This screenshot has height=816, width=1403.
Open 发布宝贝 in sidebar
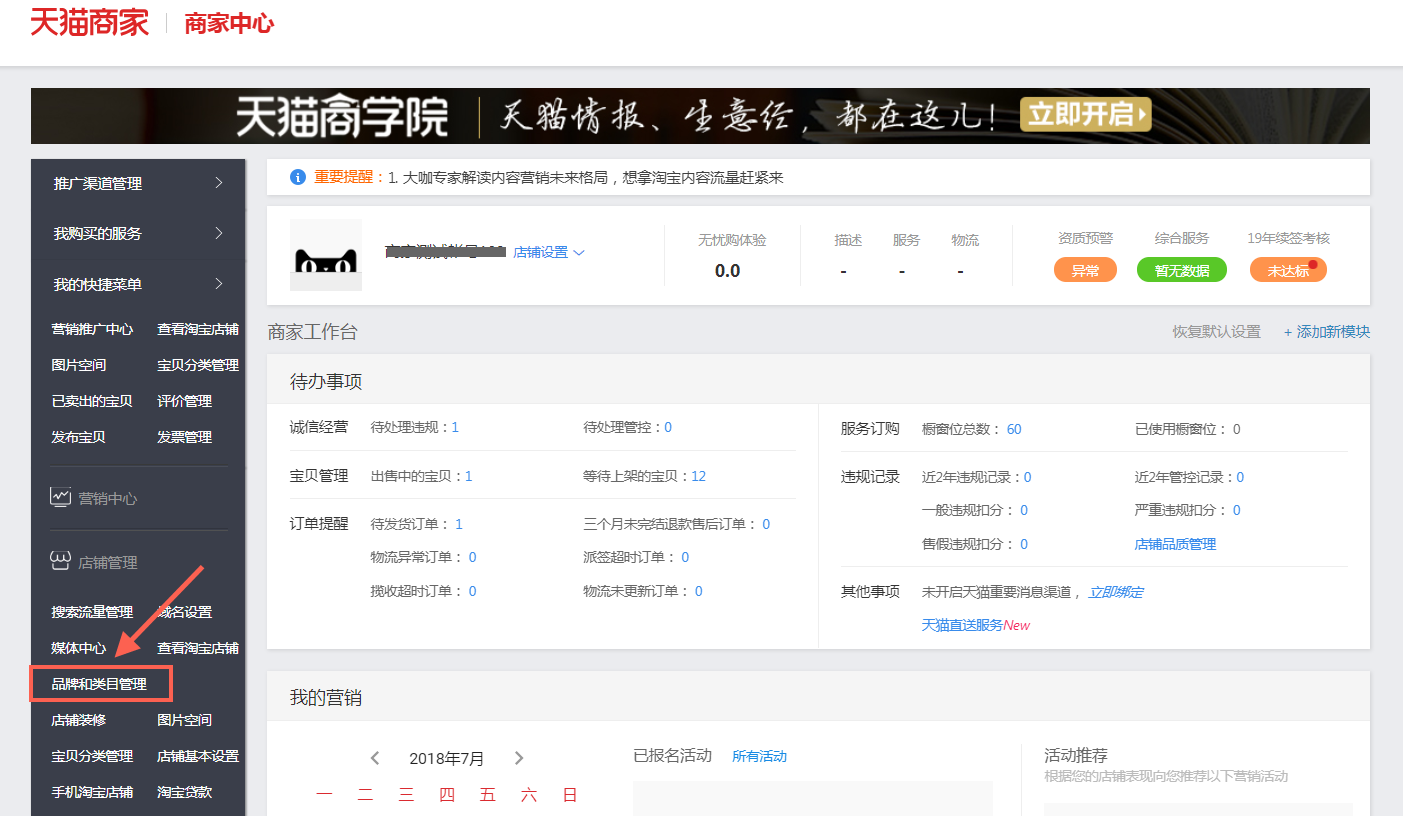click(79, 437)
